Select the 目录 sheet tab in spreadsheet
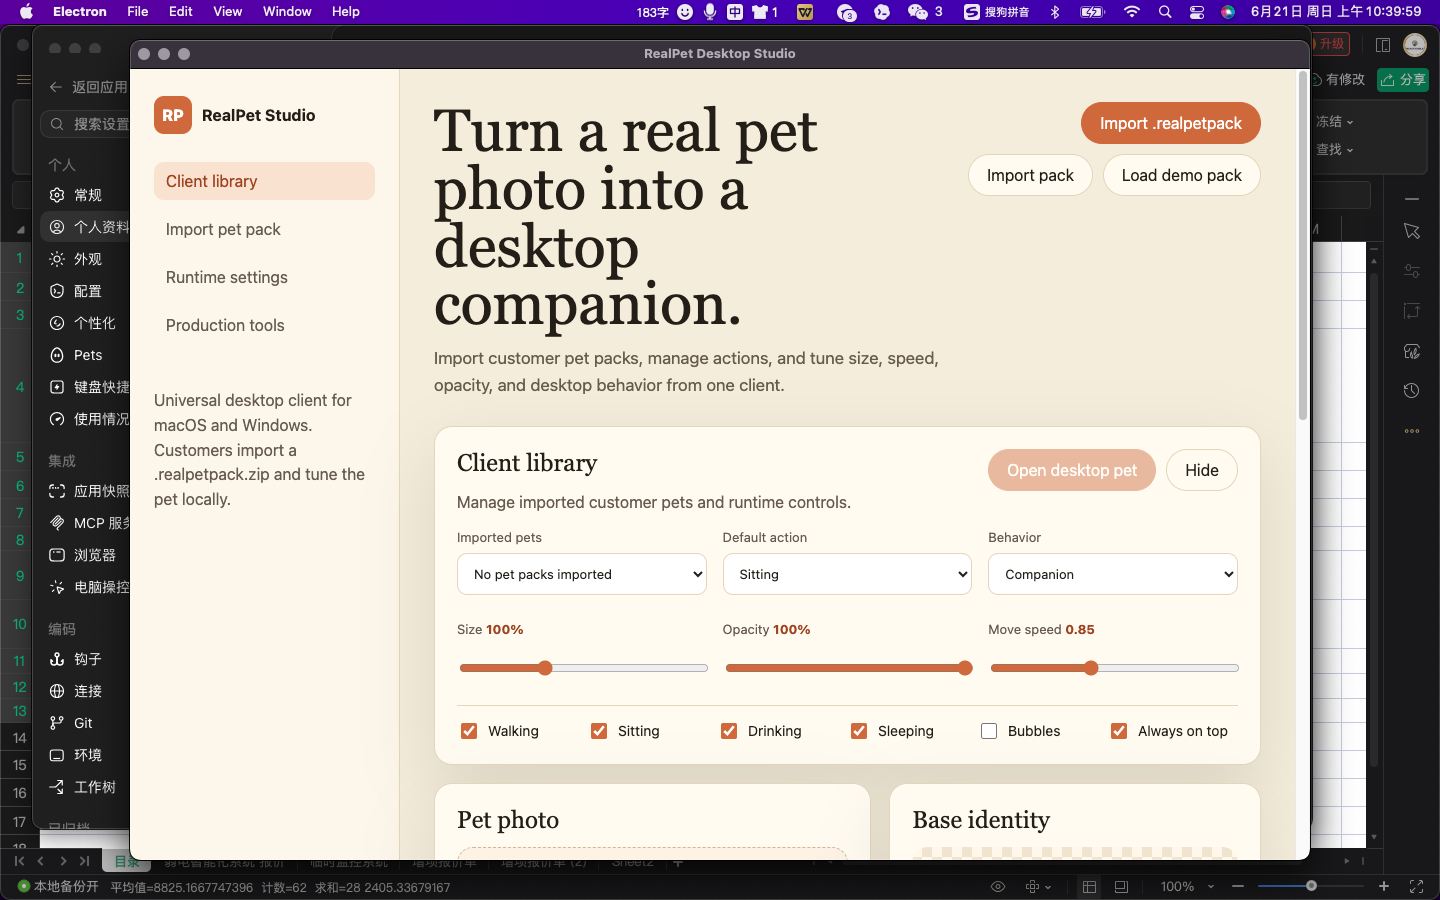This screenshot has height=900, width=1440. click(x=127, y=861)
